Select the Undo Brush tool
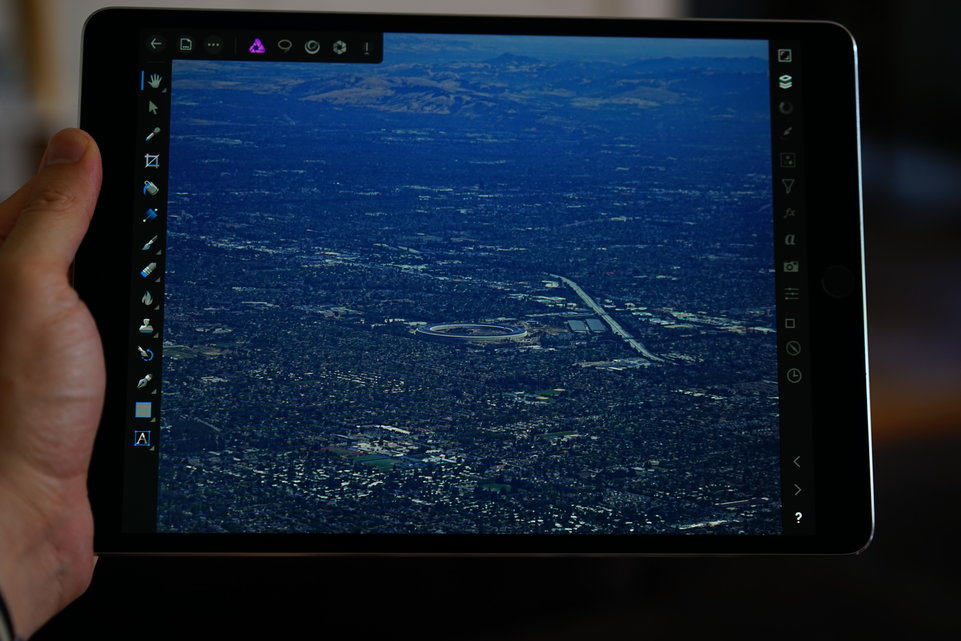The height and width of the screenshot is (641, 961). pyautogui.click(x=145, y=354)
